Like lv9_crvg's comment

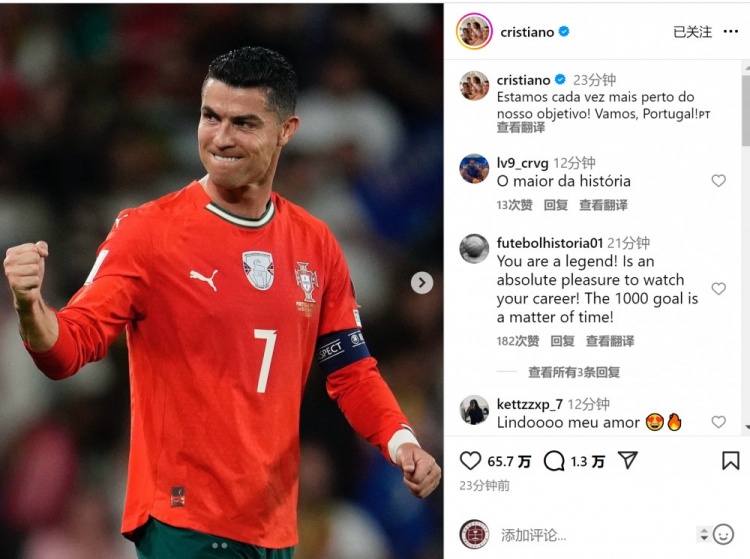(x=718, y=180)
